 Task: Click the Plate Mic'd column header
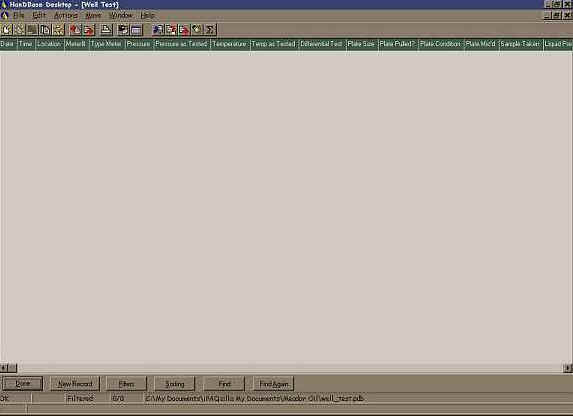pyautogui.click(x=482, y=44)
